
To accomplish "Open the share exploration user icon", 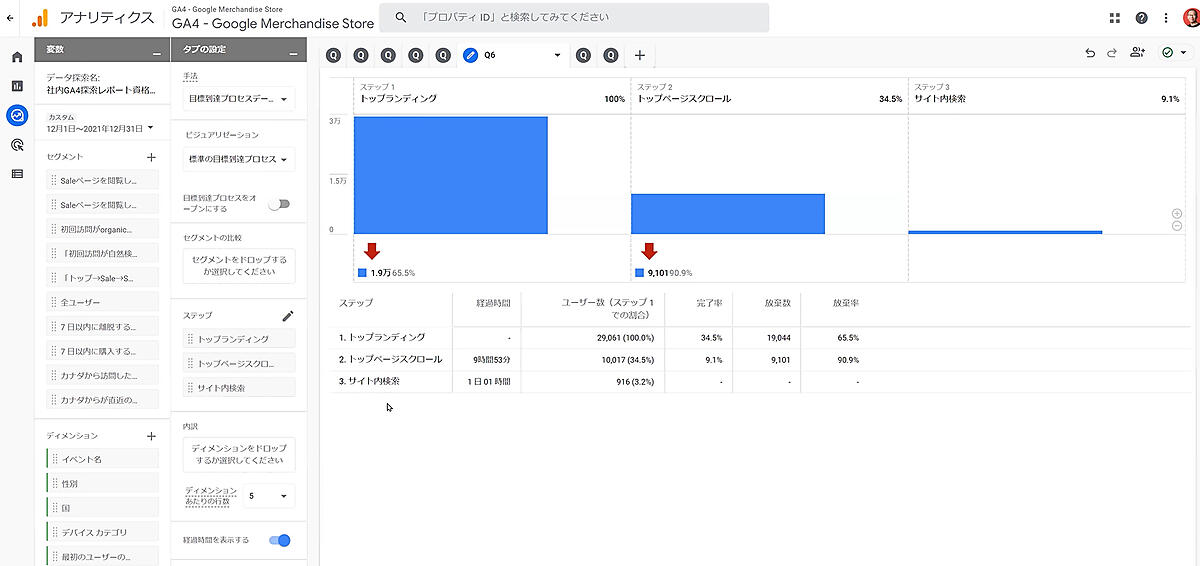I will (1137, 54).
